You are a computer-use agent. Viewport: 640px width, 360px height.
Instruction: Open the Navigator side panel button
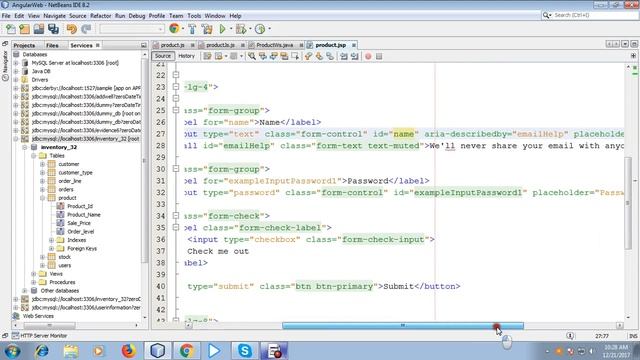(x=5, y=65)
